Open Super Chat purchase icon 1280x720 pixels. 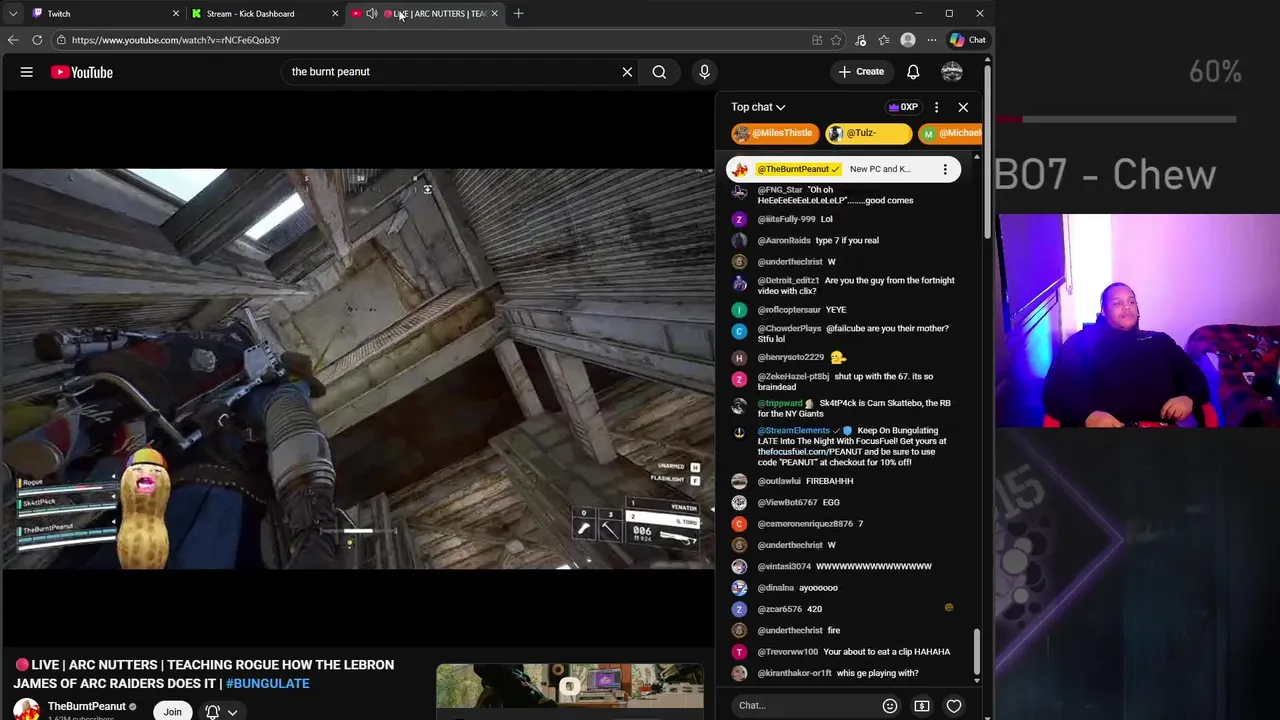(x=922, y=706)
